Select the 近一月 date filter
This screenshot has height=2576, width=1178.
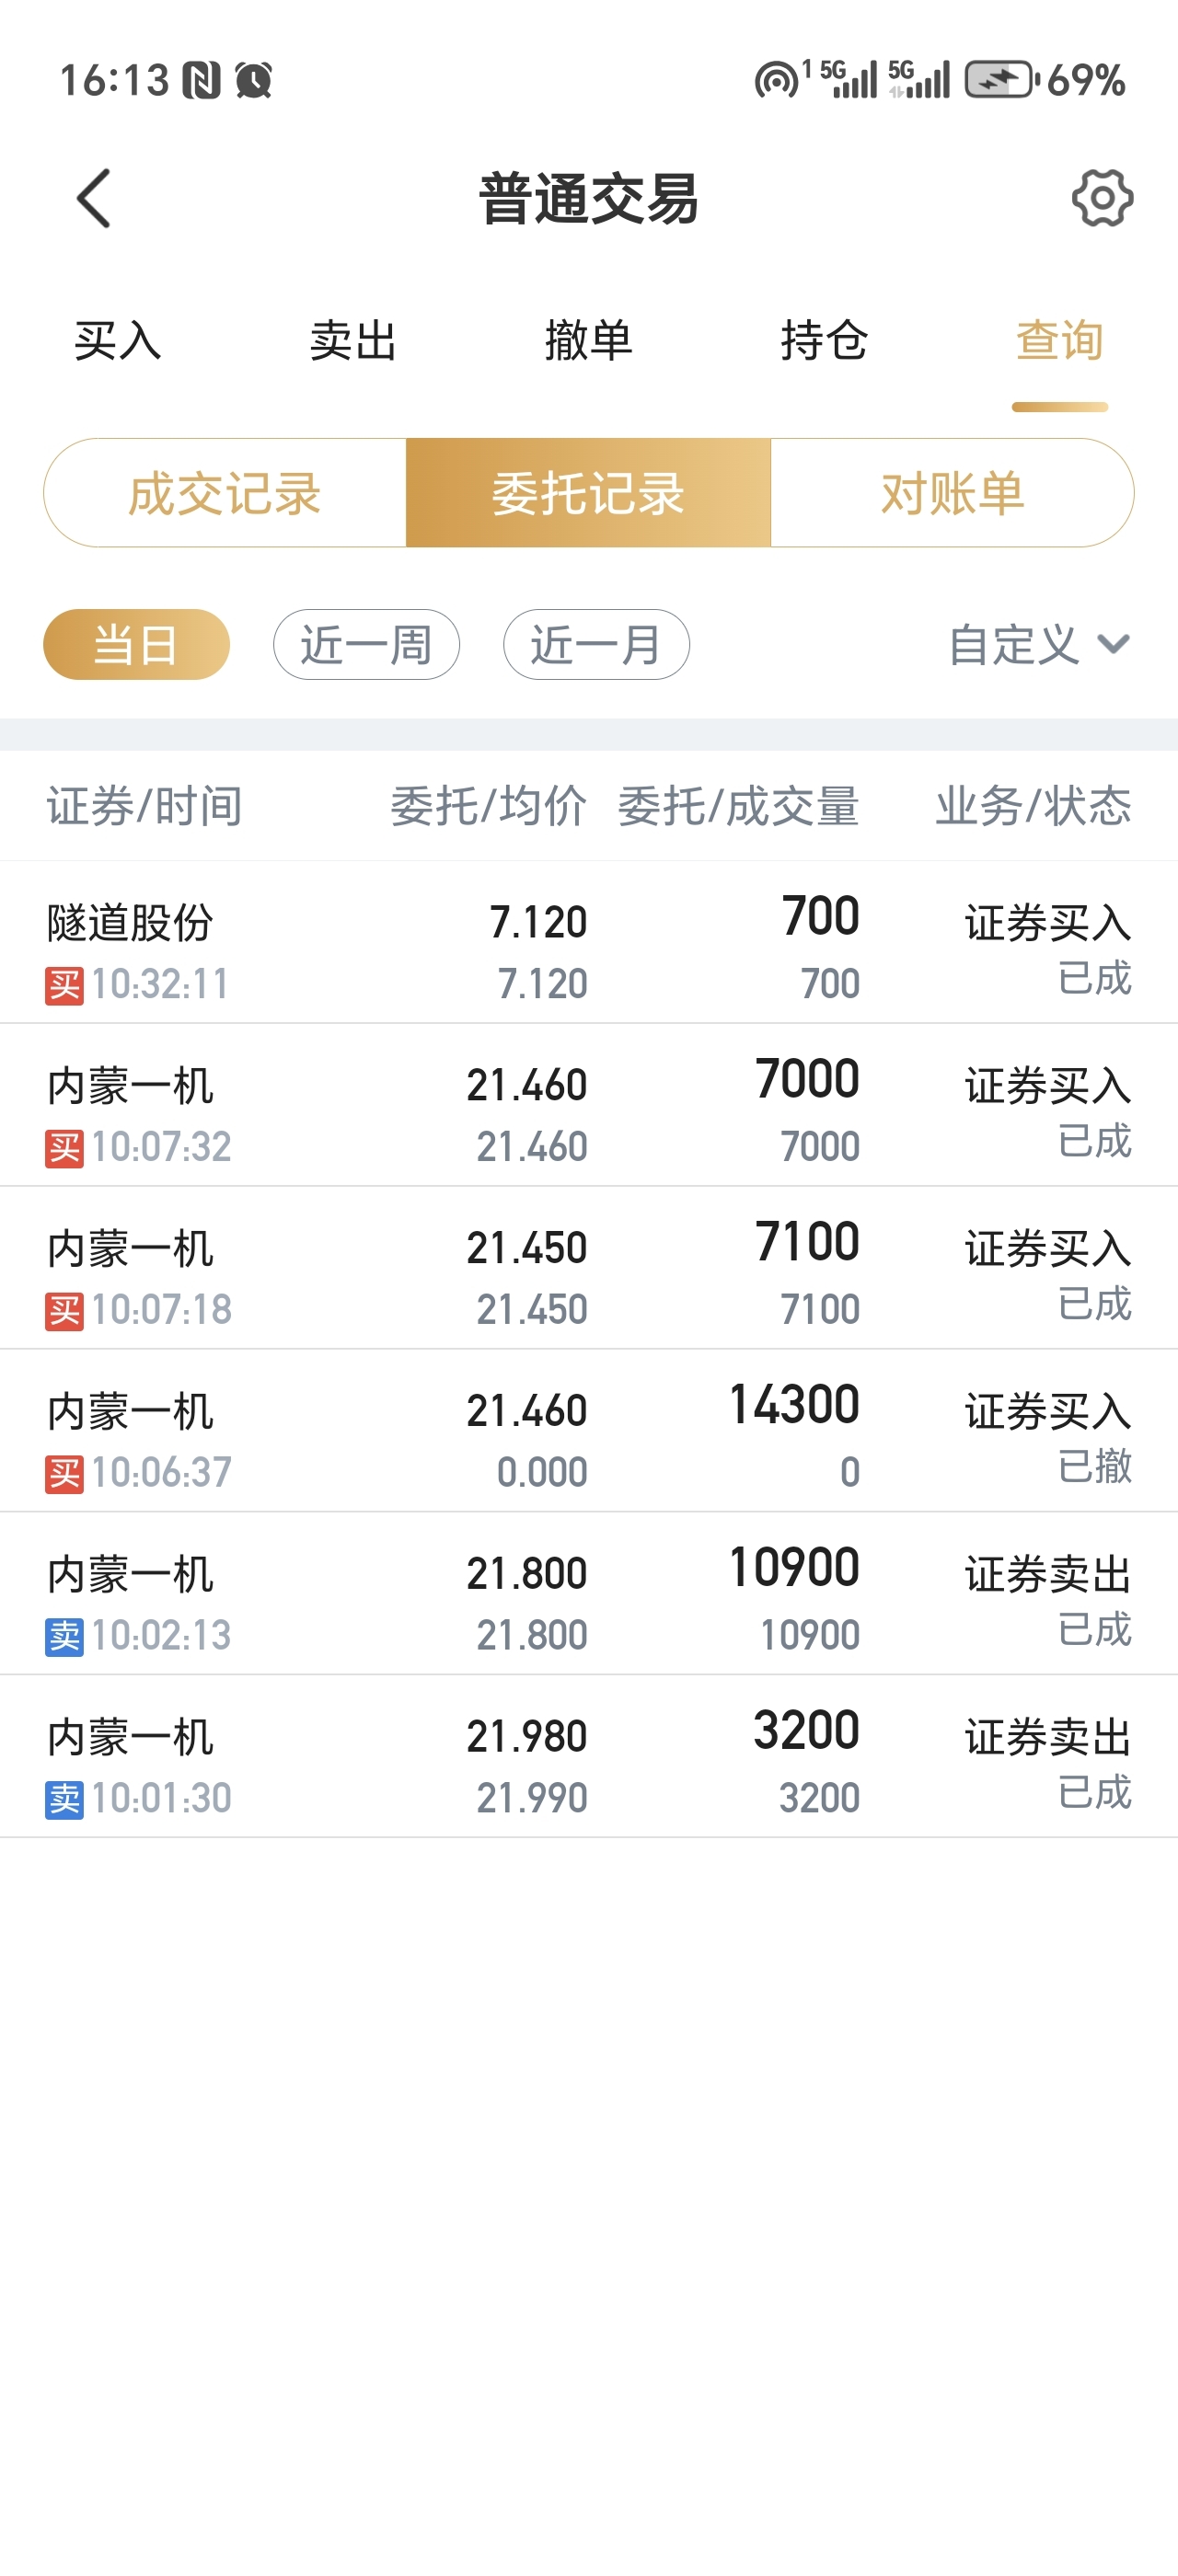click(596, 644)
